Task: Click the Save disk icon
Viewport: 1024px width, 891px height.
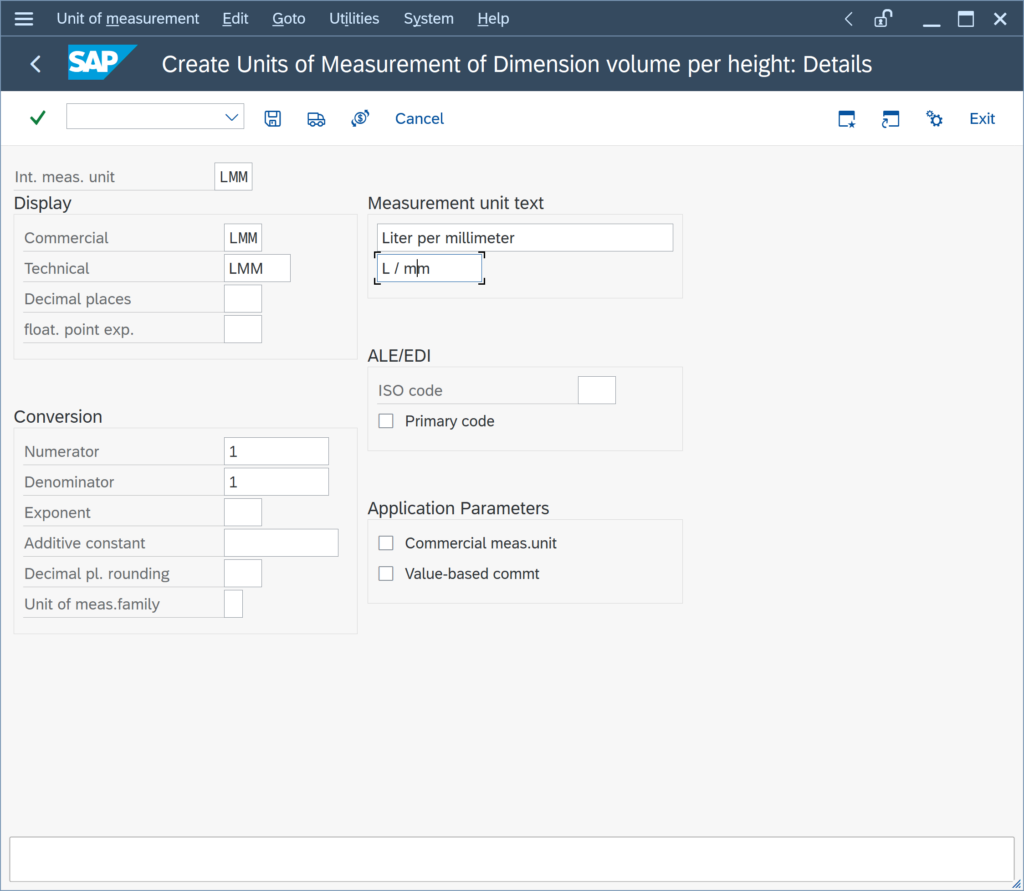Action: tap(272, 118)
